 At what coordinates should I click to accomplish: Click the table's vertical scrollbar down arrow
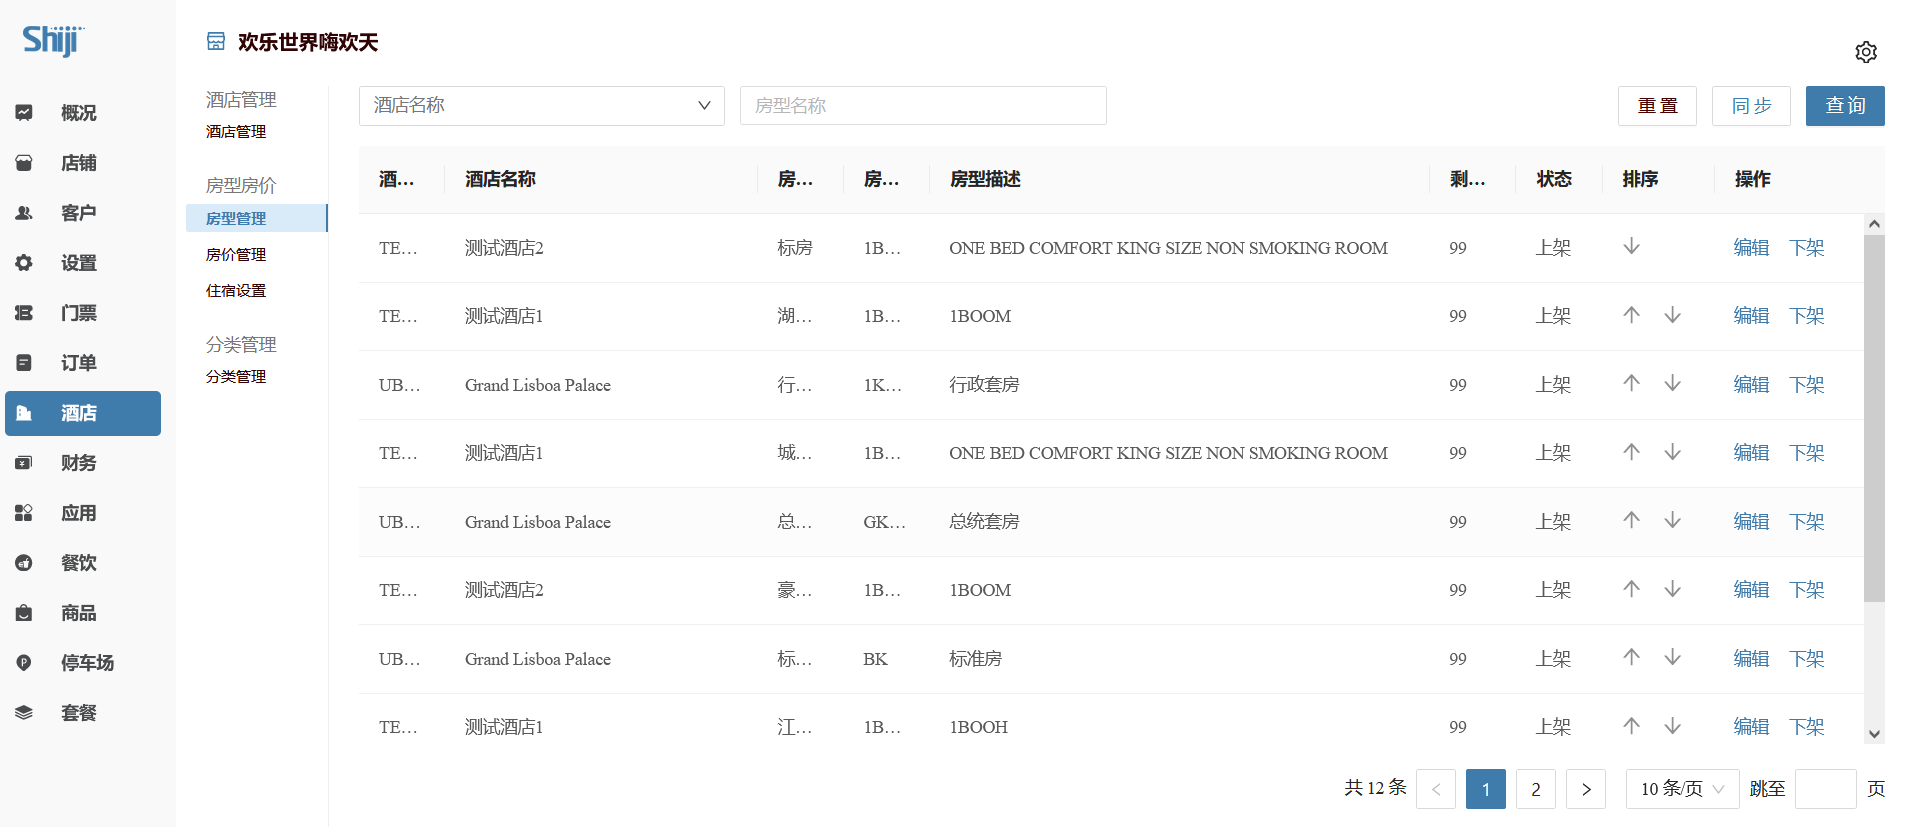click(x=1874, y=734)
